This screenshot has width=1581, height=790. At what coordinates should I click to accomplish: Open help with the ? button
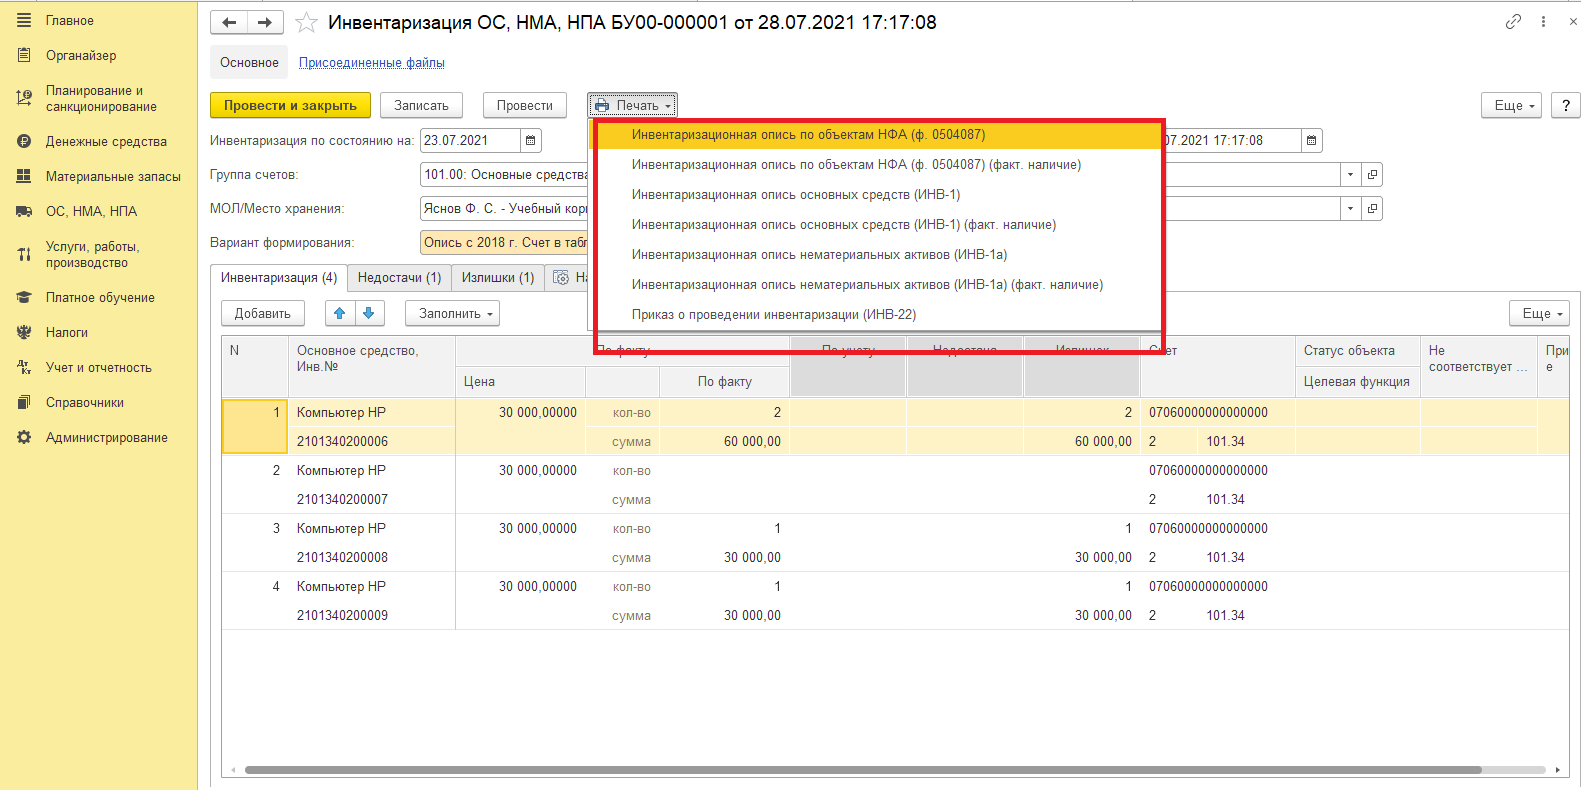click(1565, 105)
